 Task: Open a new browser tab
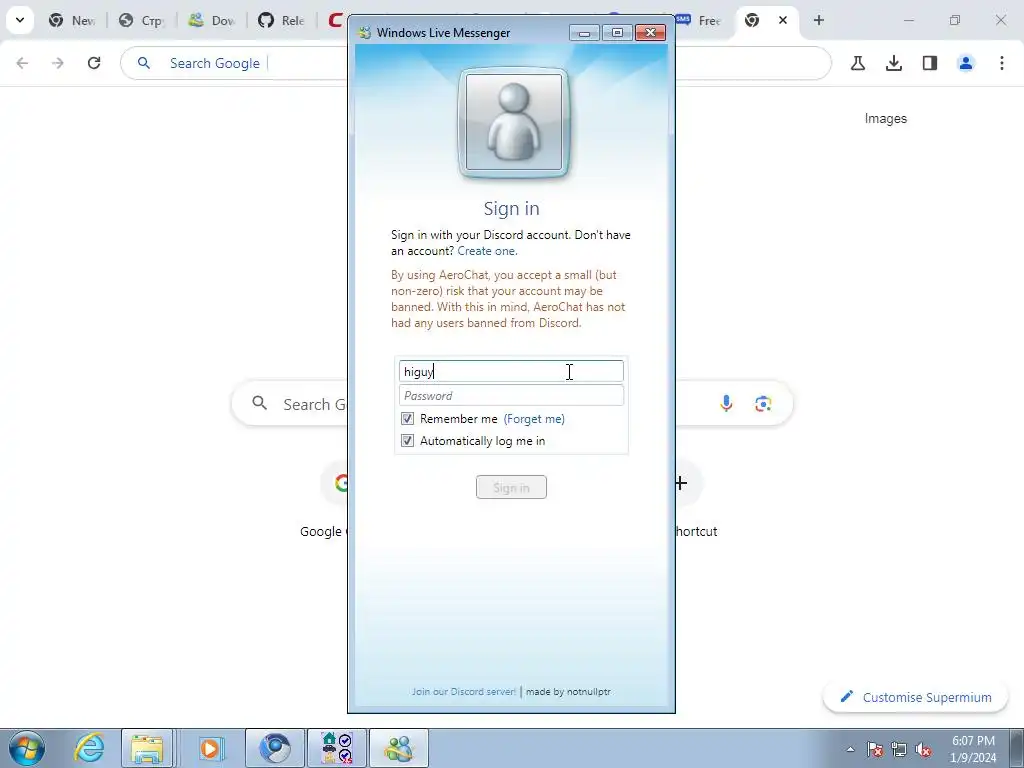[x=819, y=20]
